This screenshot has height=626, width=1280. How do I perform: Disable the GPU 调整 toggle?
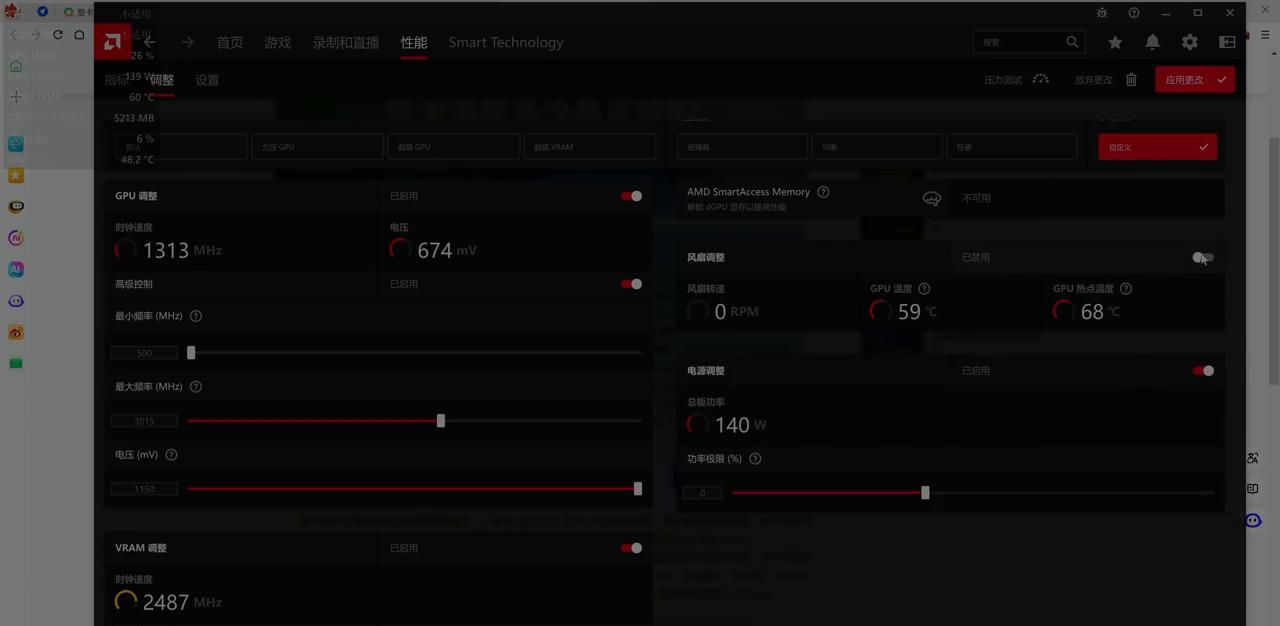(x=631, y=196)
